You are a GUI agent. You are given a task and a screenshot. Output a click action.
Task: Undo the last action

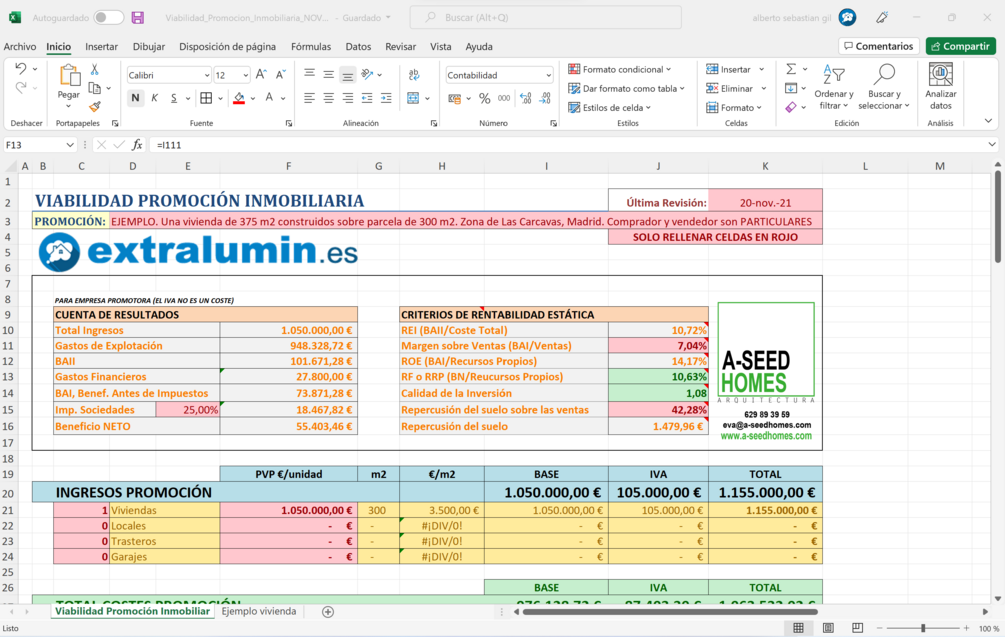[21, 69]
